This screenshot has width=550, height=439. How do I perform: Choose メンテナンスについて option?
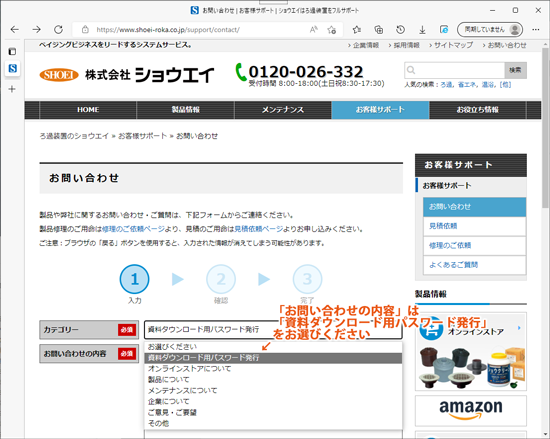[x=273, y=390]
